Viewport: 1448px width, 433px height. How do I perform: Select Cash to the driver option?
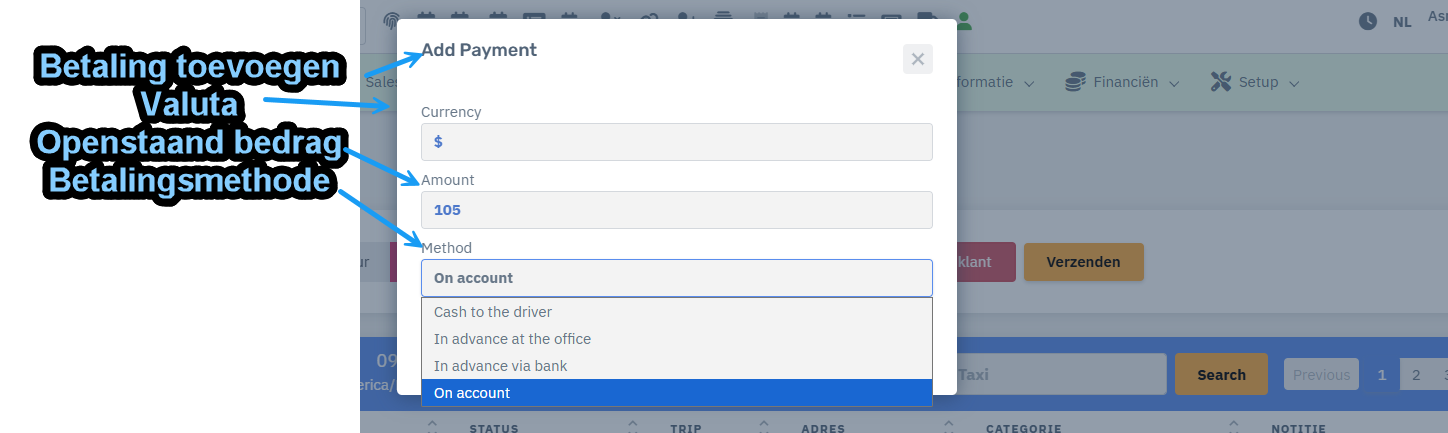tap(677, 312)
